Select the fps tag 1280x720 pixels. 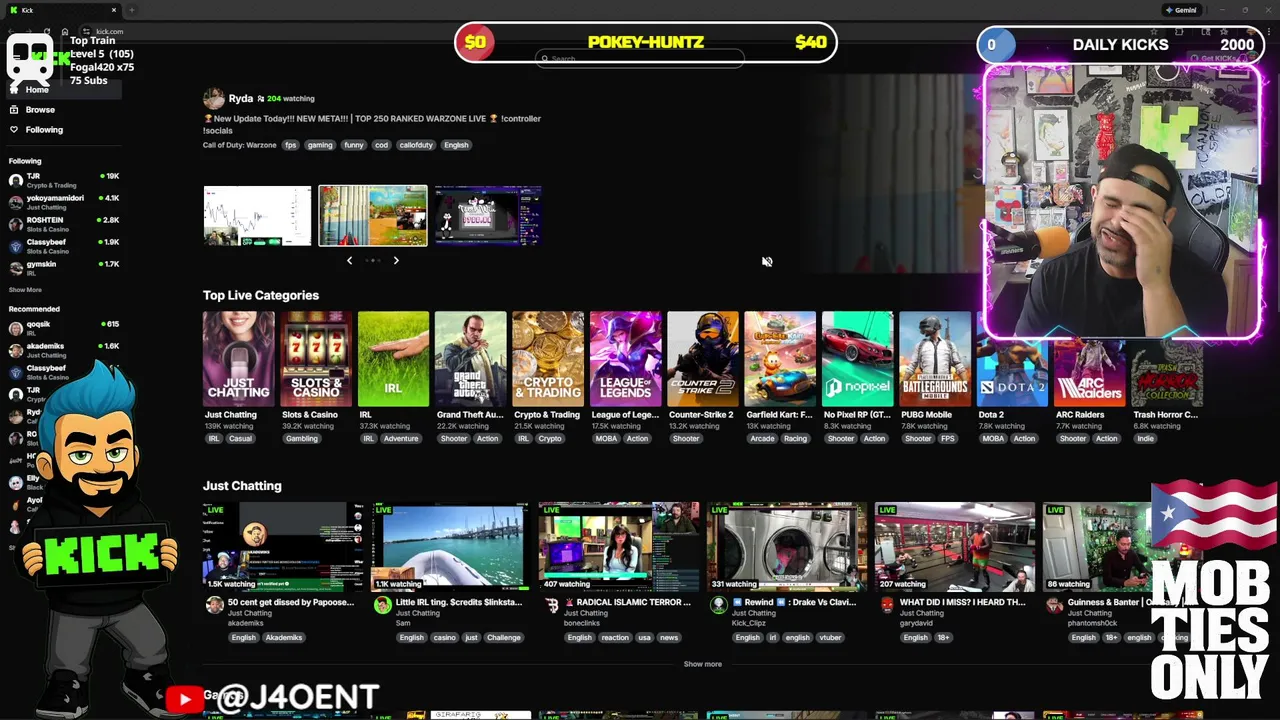pyautogui.click(x=290, y=145)
